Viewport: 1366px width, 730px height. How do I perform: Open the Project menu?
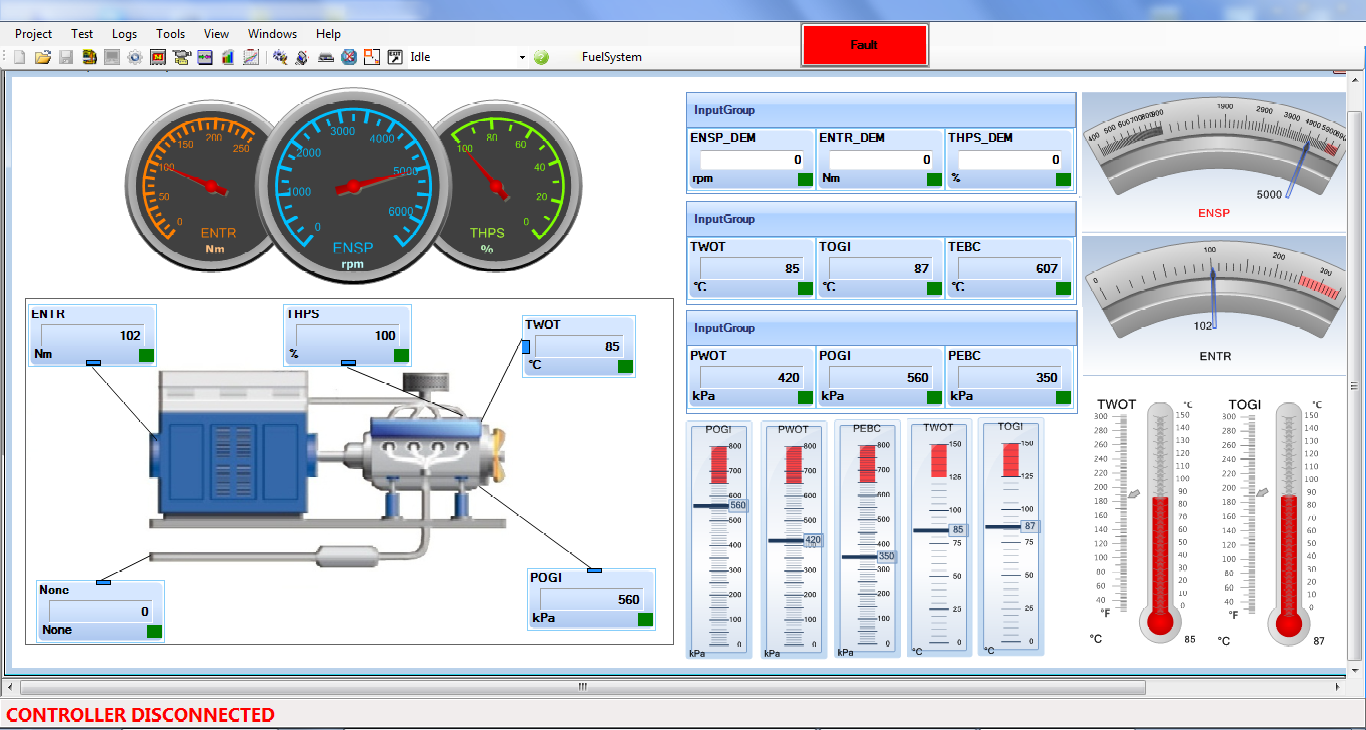[33, 34]
